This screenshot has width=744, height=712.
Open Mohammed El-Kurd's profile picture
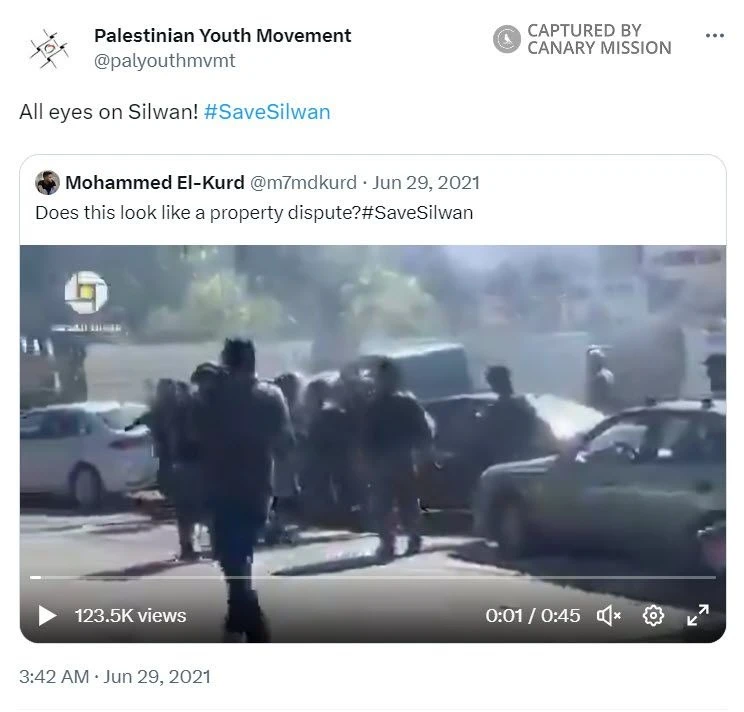tap(47, 183)
